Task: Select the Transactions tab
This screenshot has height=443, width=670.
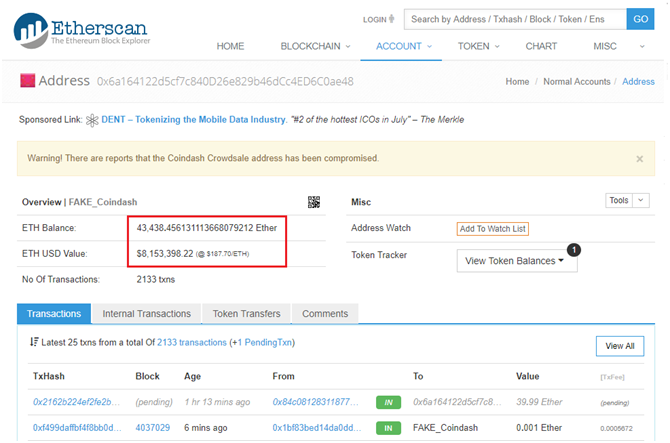Action: coord(54,314)
